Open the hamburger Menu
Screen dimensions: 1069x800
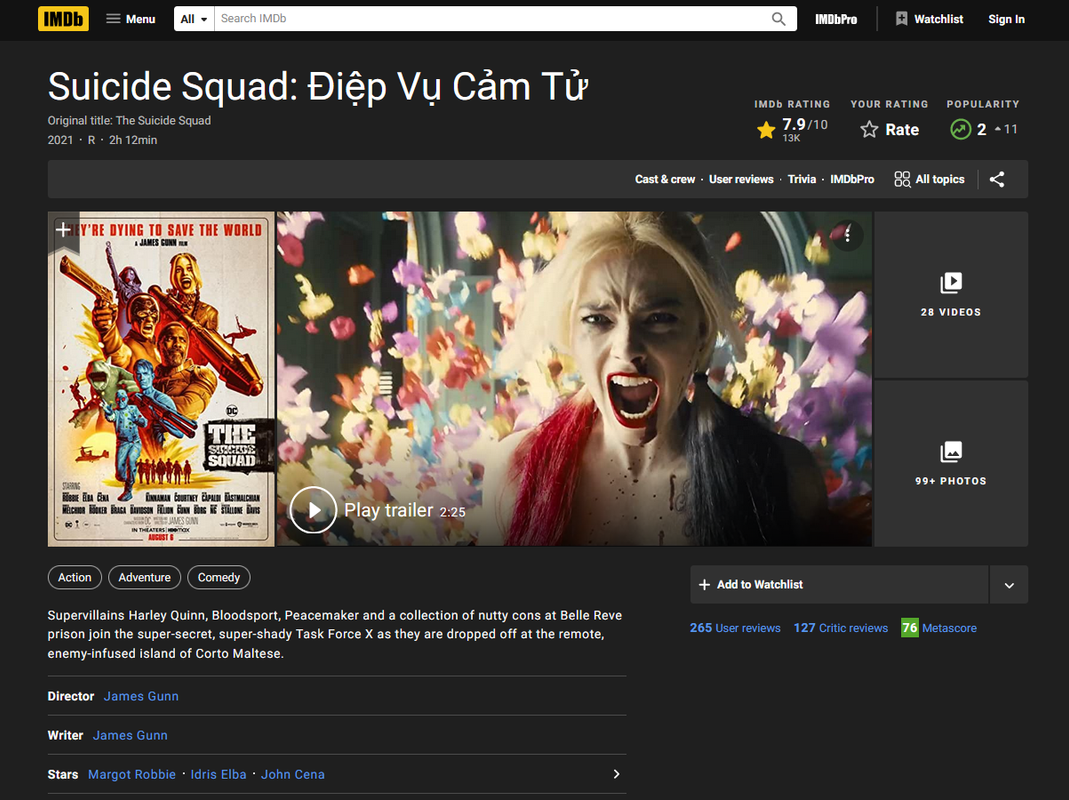pyautogui.click(x=131, y=19)
